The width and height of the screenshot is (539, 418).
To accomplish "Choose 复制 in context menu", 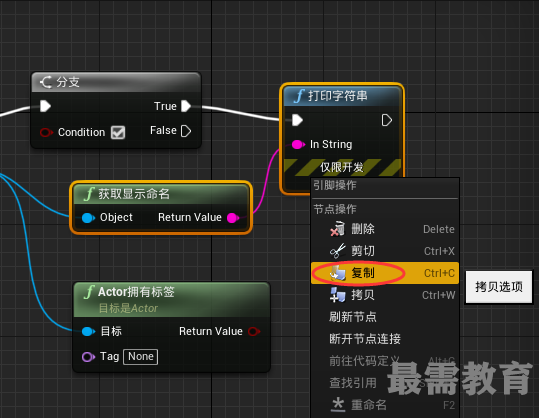I will [x=385, y=273].
